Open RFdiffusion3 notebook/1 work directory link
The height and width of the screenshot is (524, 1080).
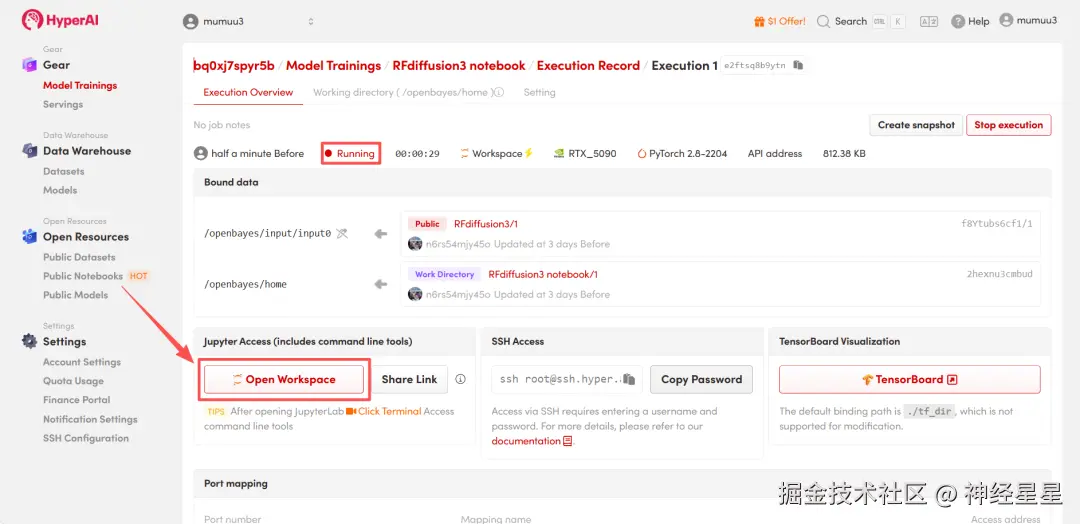tap(543, 274)
